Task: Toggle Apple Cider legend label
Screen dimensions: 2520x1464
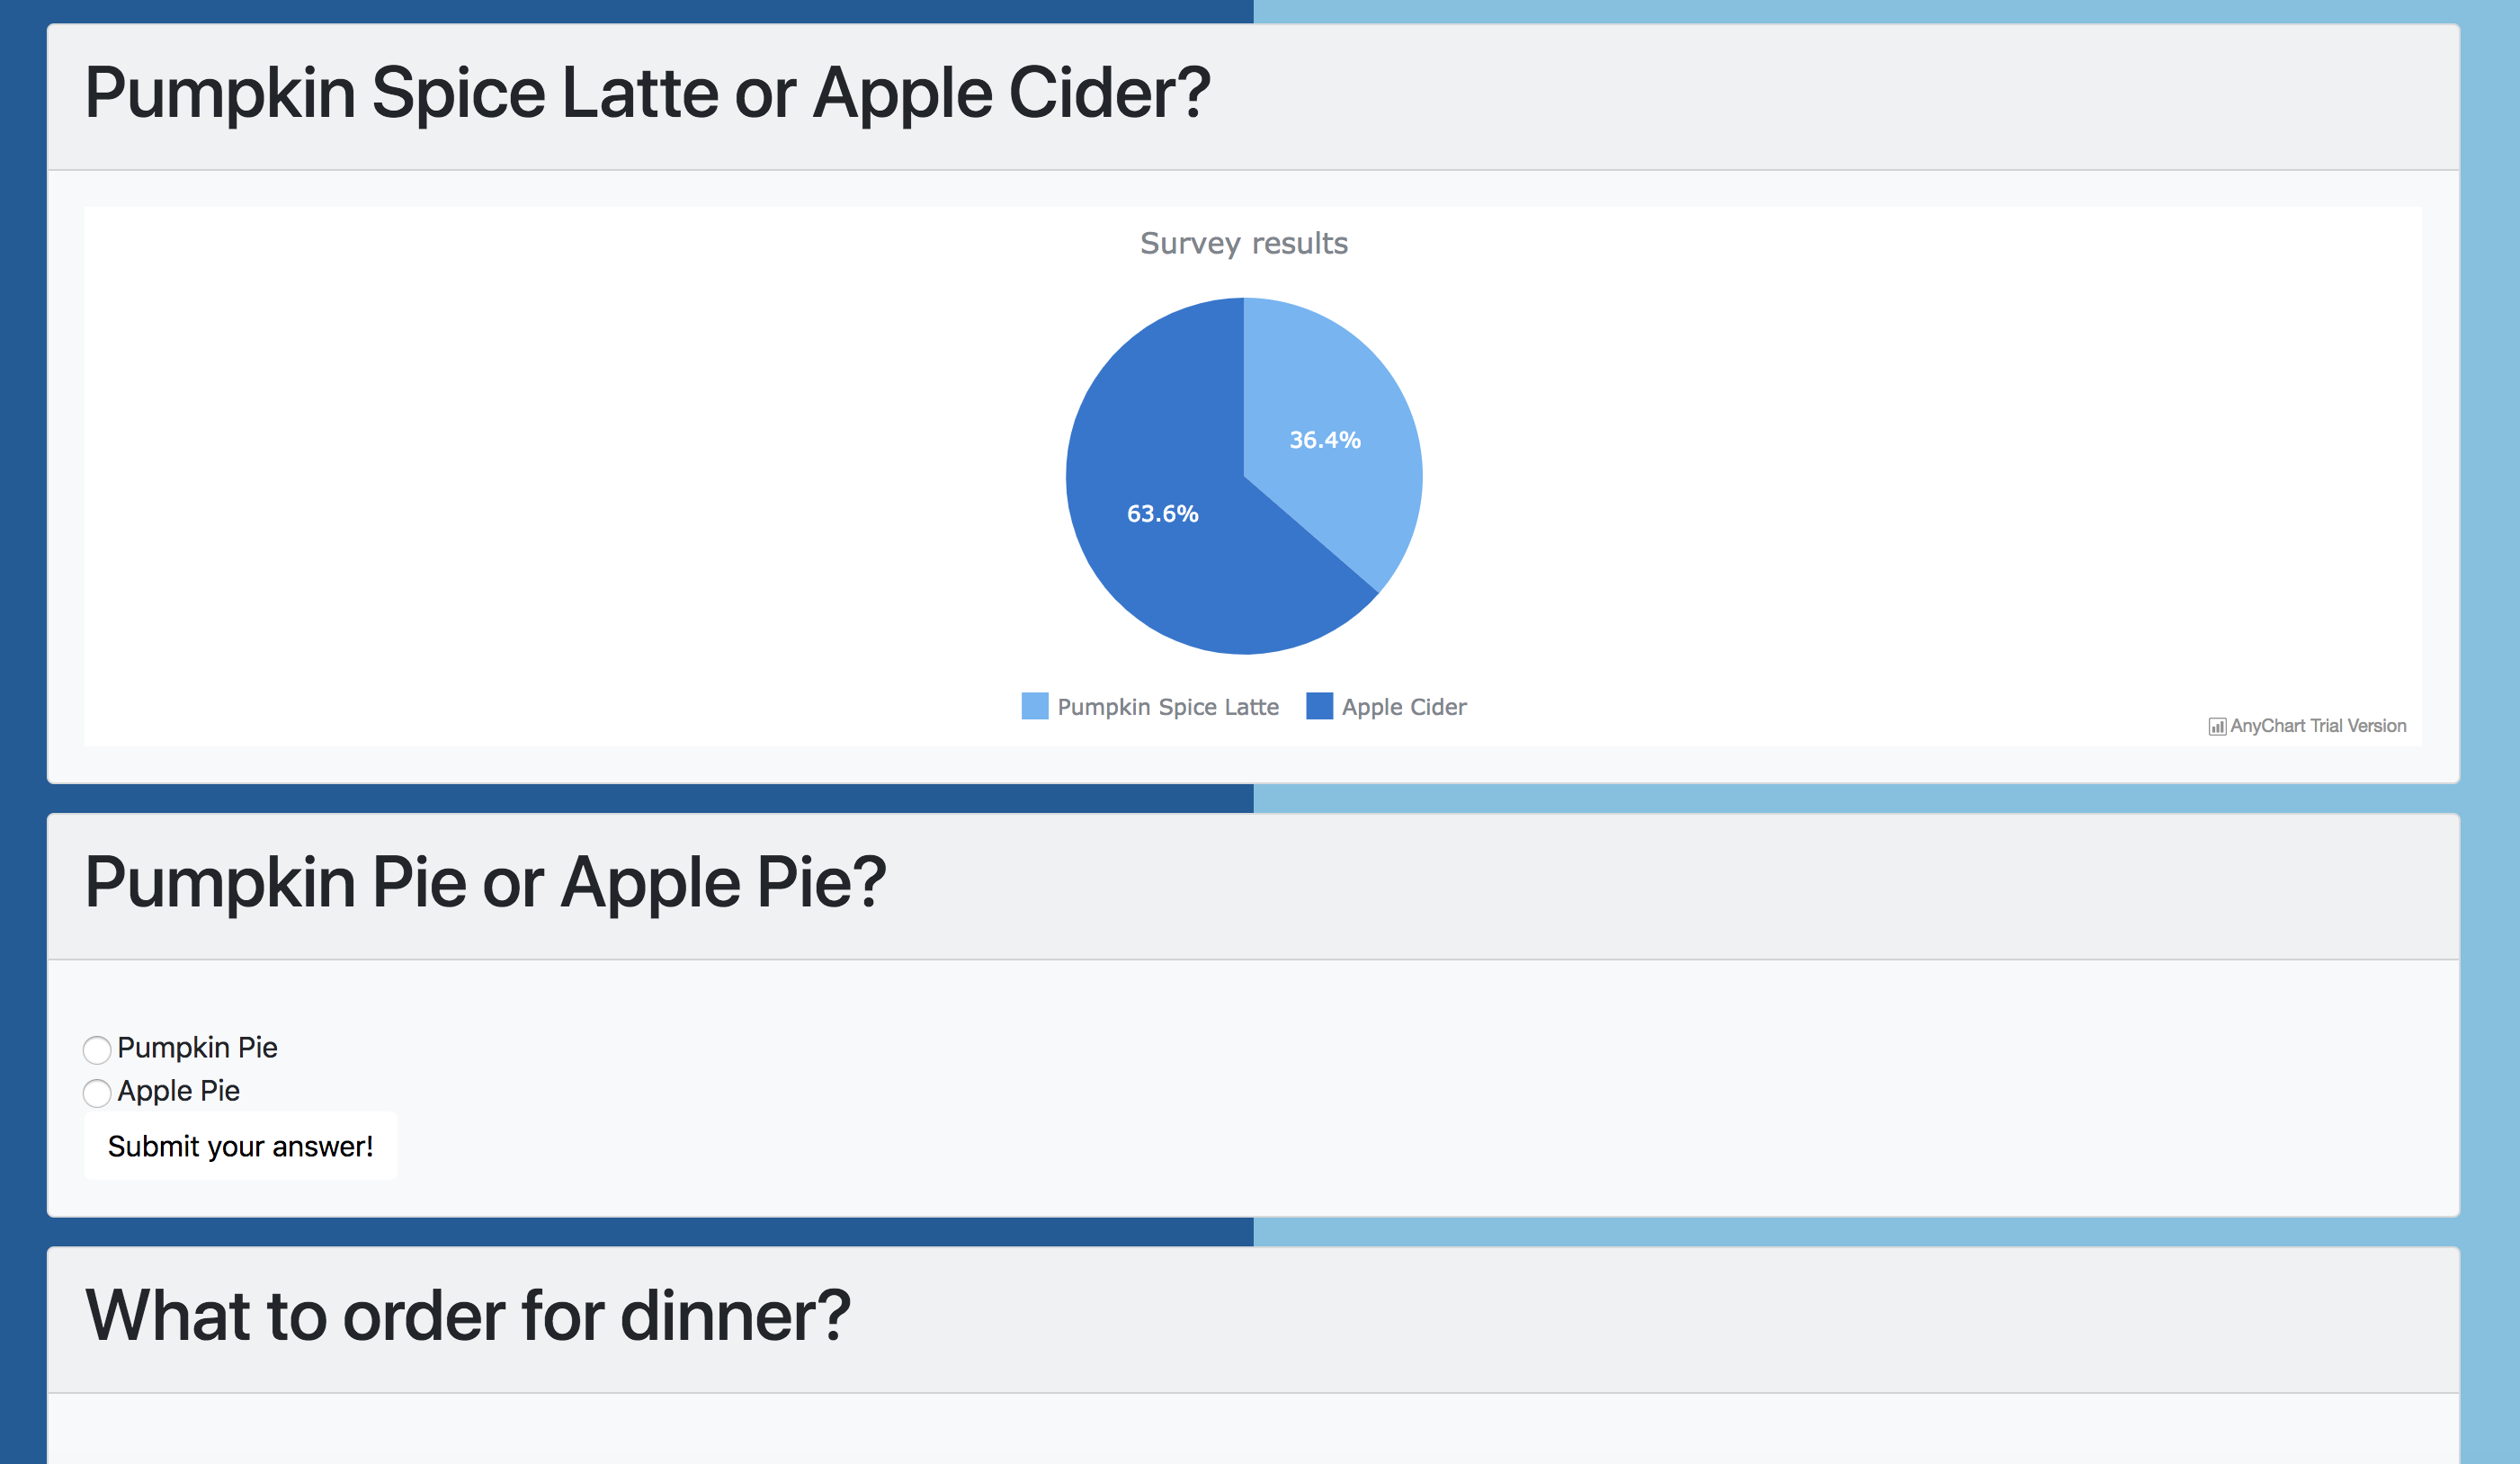Action: [1404, 707]
